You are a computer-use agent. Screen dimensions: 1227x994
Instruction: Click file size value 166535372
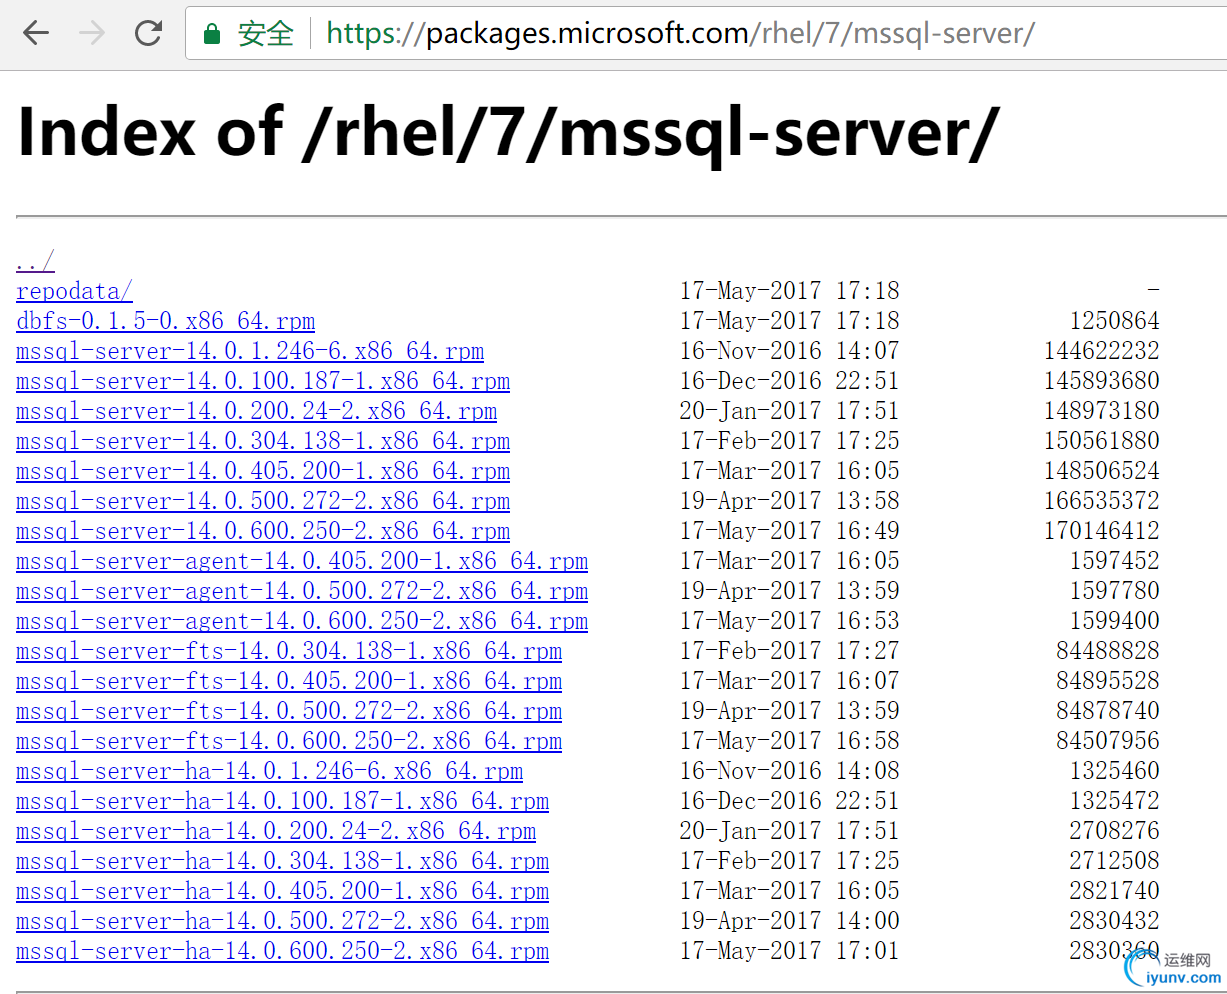point(1101,501)
